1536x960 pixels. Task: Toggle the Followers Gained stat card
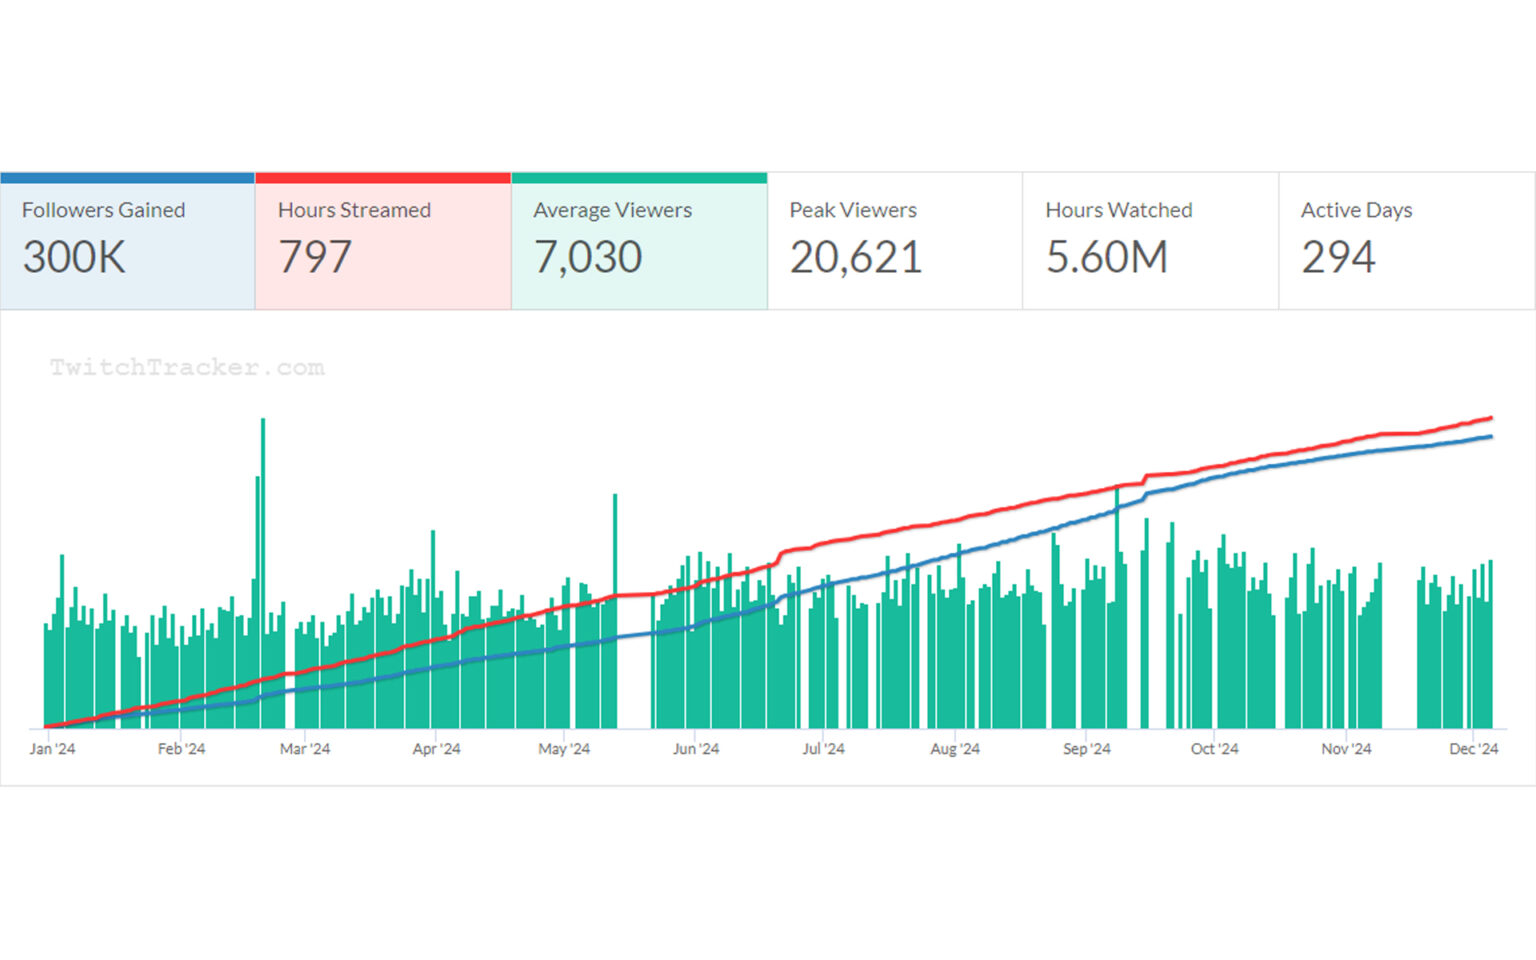(127, 241)
